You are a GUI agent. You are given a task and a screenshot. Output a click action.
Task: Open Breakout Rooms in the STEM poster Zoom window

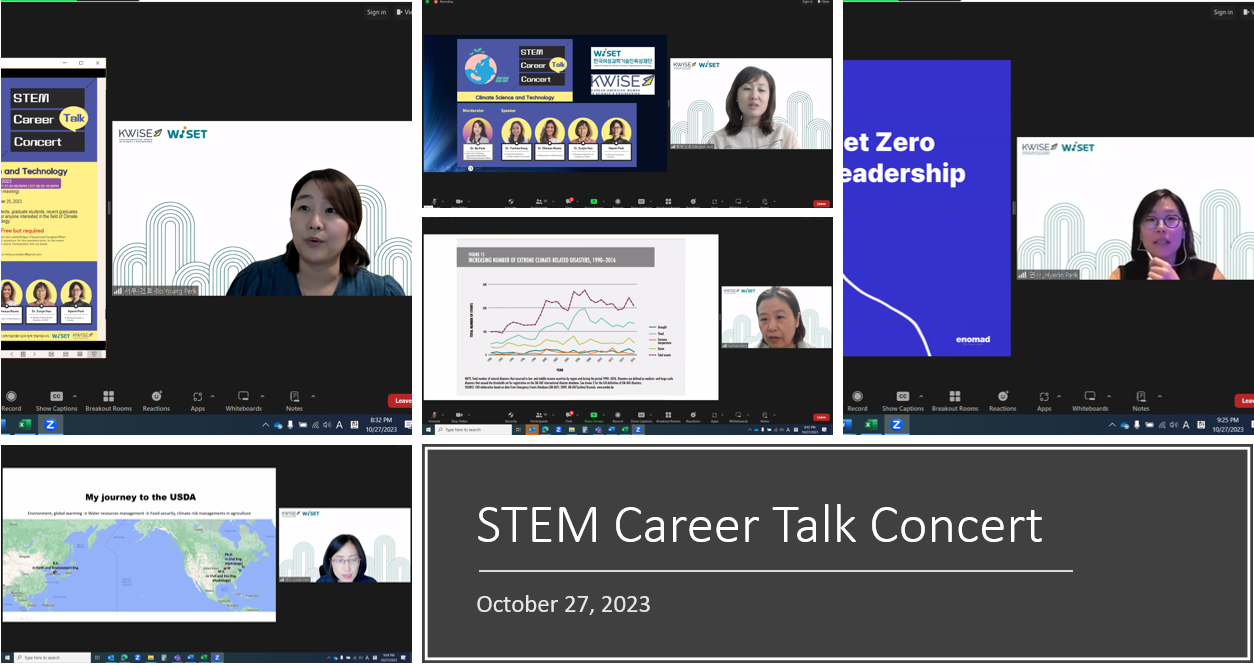[x=108, y=400]
